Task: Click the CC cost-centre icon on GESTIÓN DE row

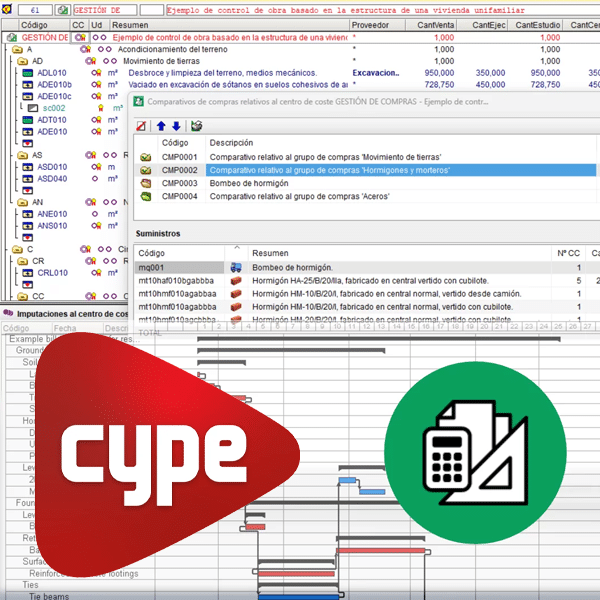Action: pos(80,38)
